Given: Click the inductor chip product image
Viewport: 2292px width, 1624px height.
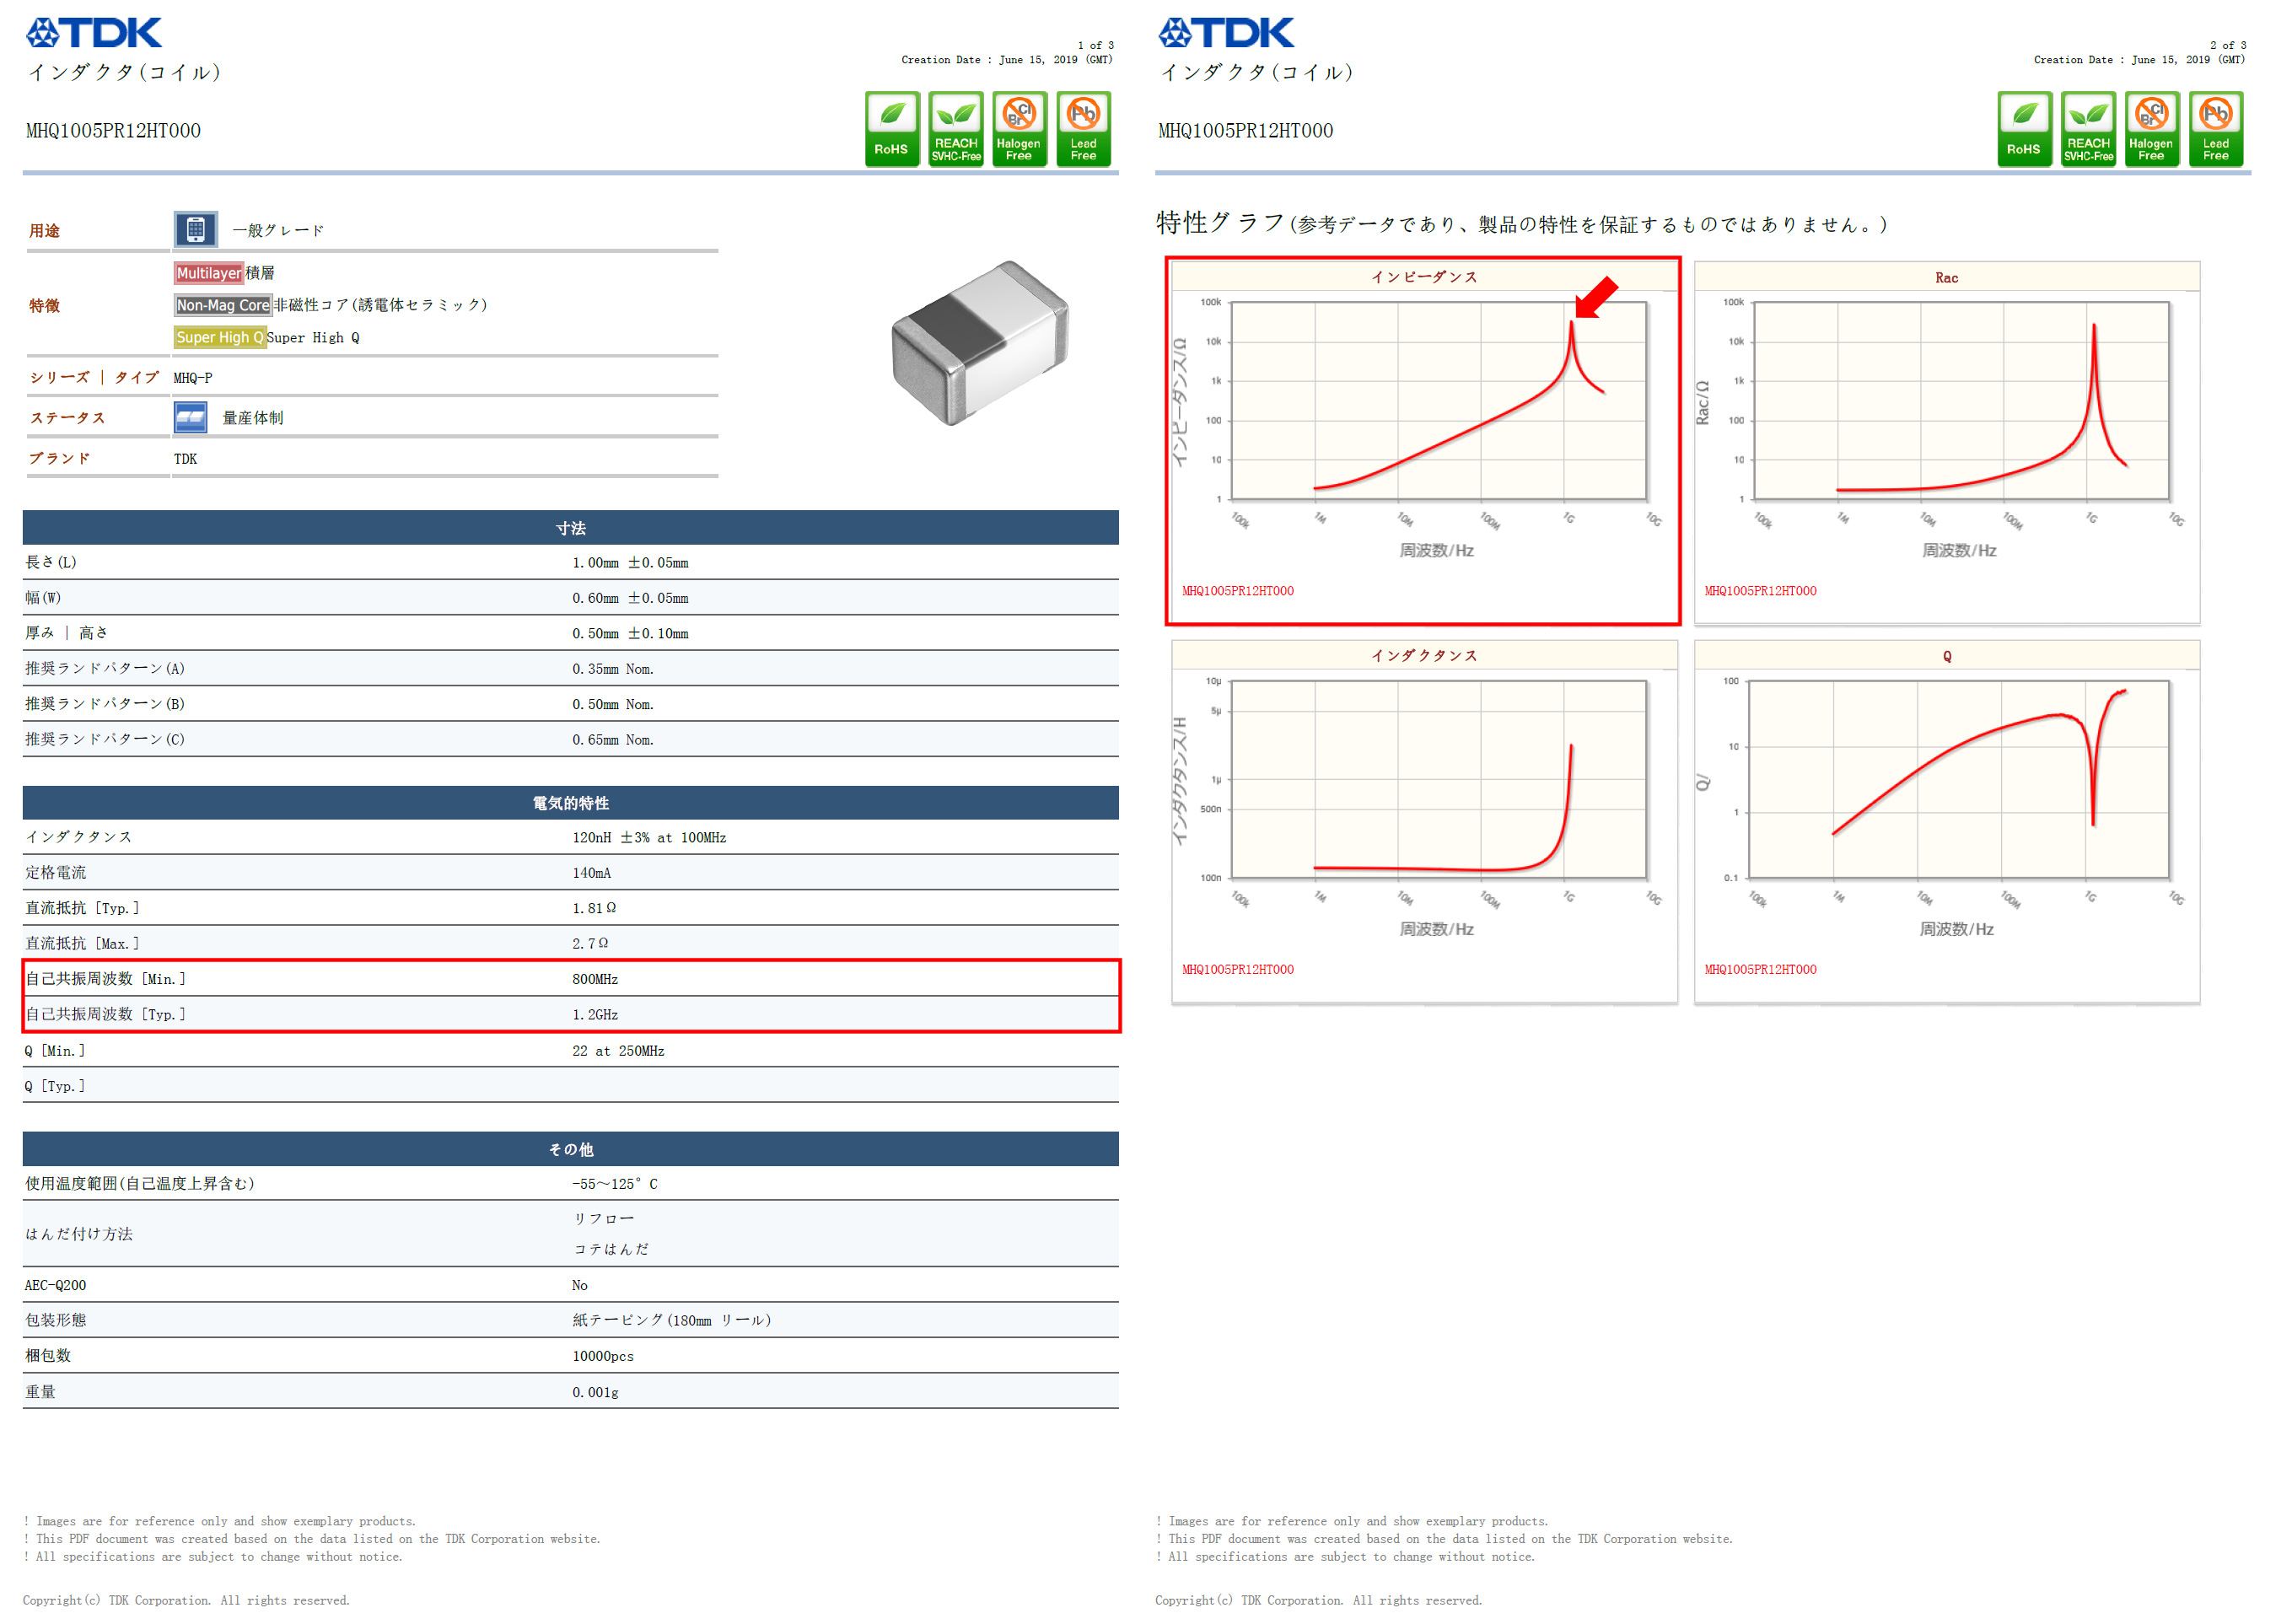Looking at the screenshot, I should (x=981, y=343).
